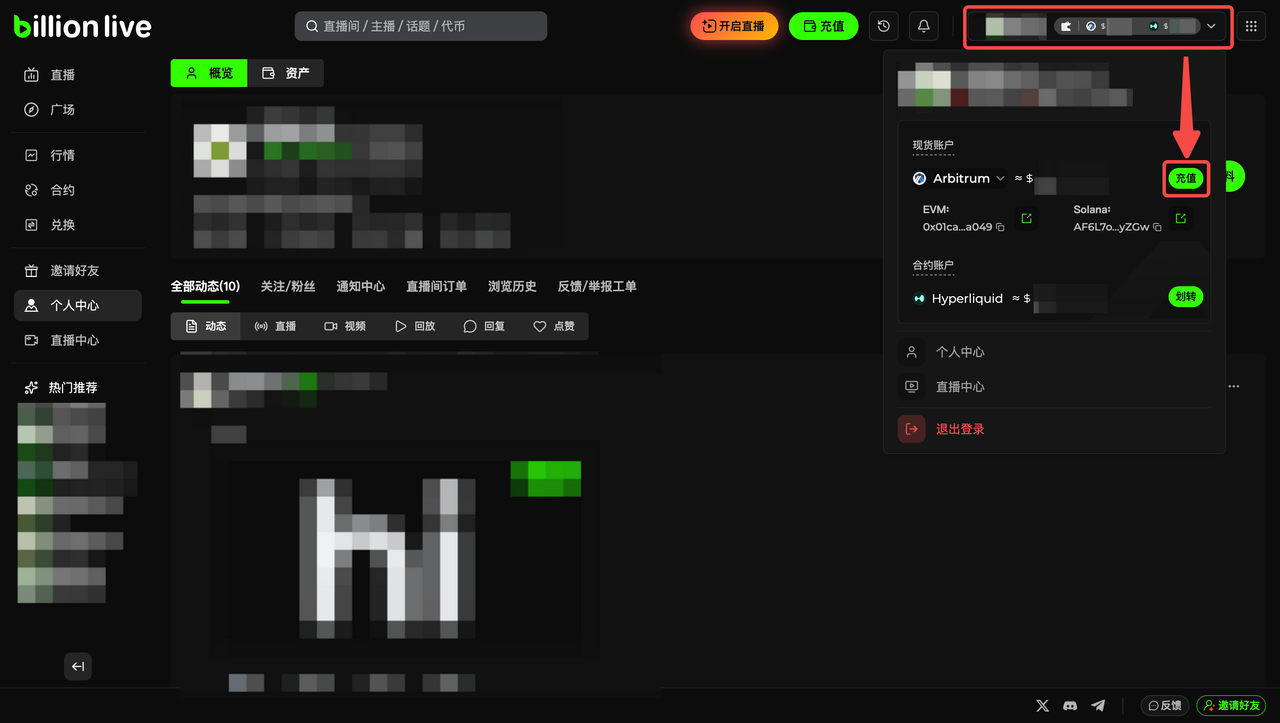Collapse the account dropdown in header
The width and height of the screenshot is (1280, 723).
[1211, 27]
